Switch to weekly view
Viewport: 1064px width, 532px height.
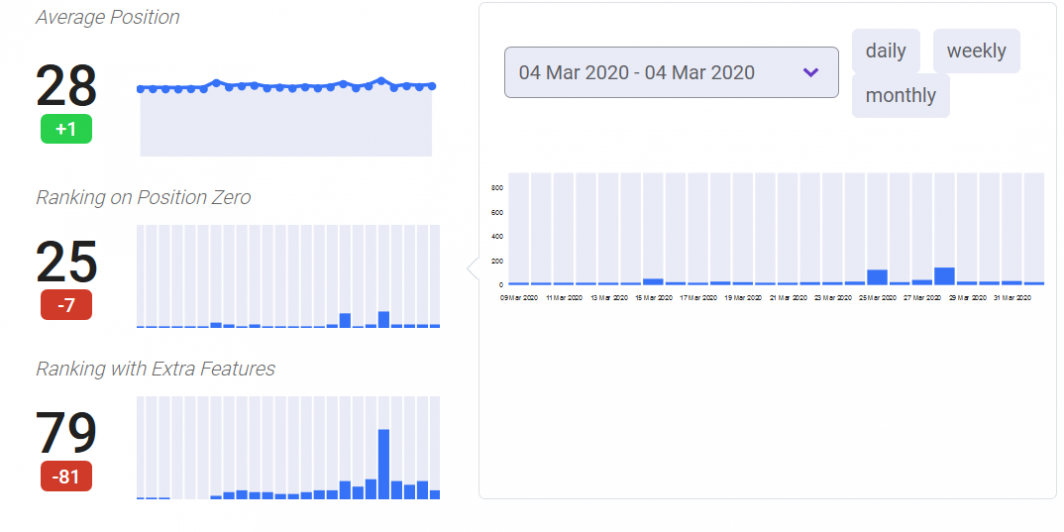click(976, 51)
